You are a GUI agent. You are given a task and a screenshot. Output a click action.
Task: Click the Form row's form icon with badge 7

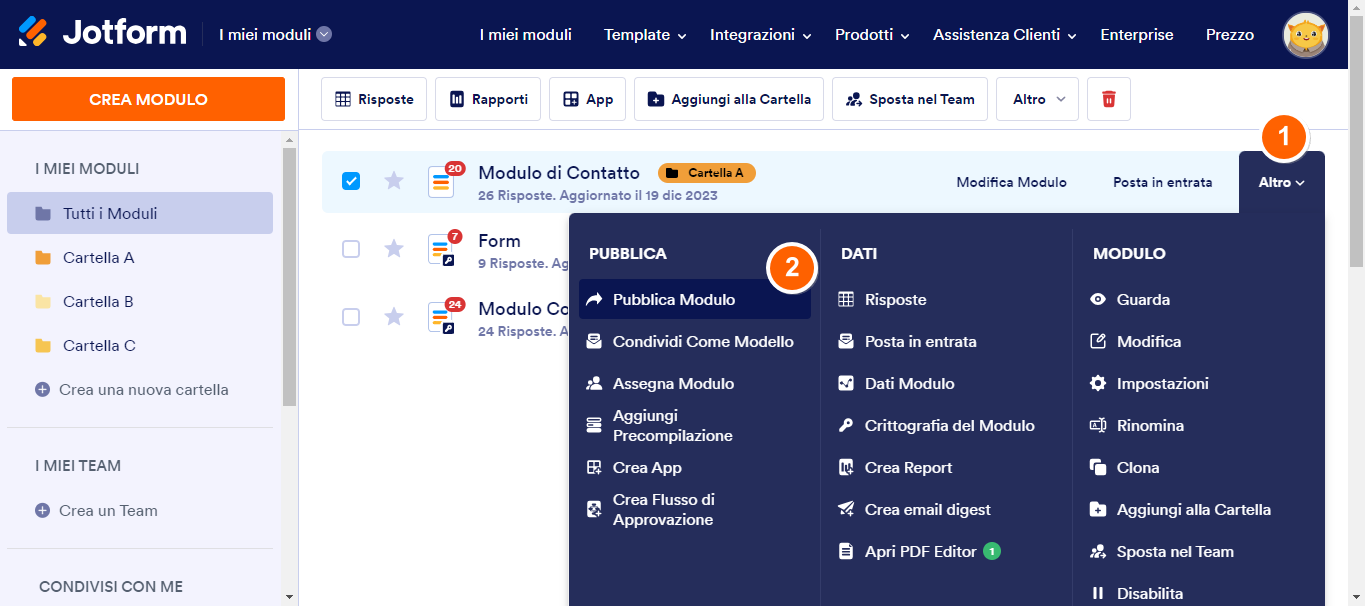(442, 249)
